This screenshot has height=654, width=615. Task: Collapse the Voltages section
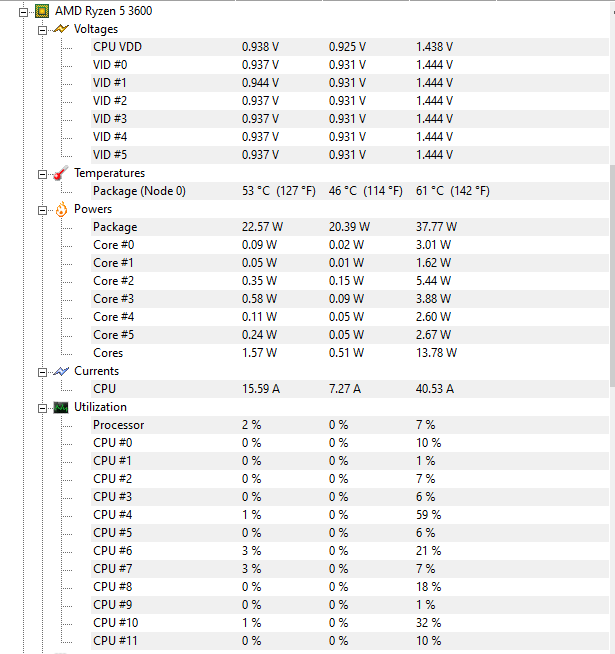point(42,30)
